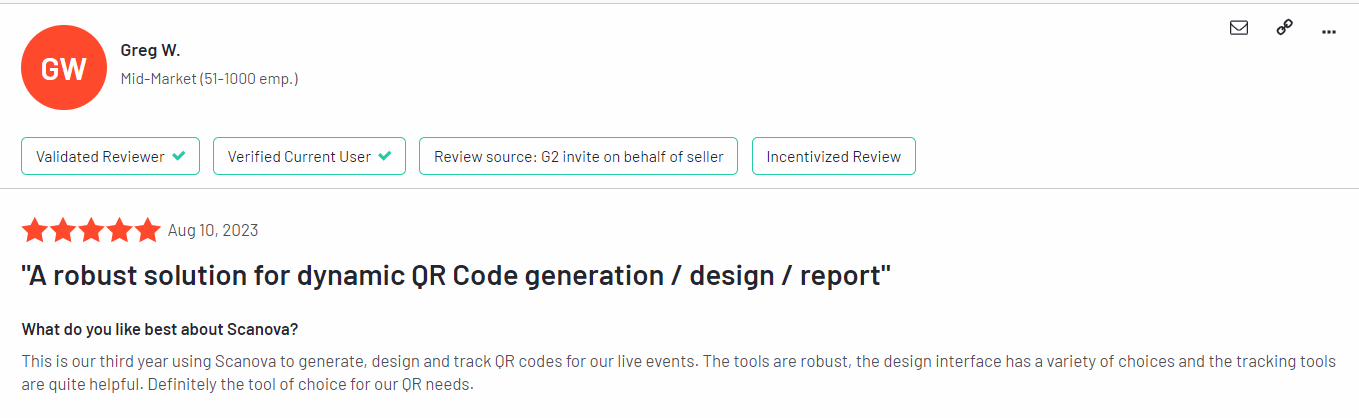
Task: Click the Review source G2 invite badge
Action: (x=578, y=156)
